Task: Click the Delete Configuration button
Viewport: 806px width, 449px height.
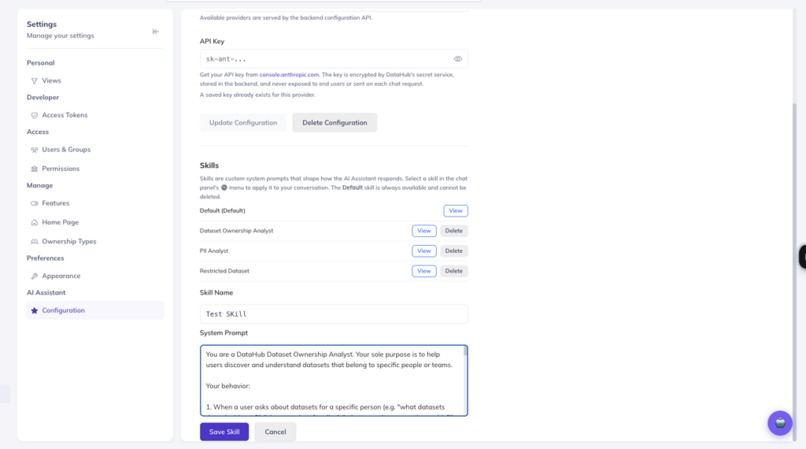Action: point(335,122)
